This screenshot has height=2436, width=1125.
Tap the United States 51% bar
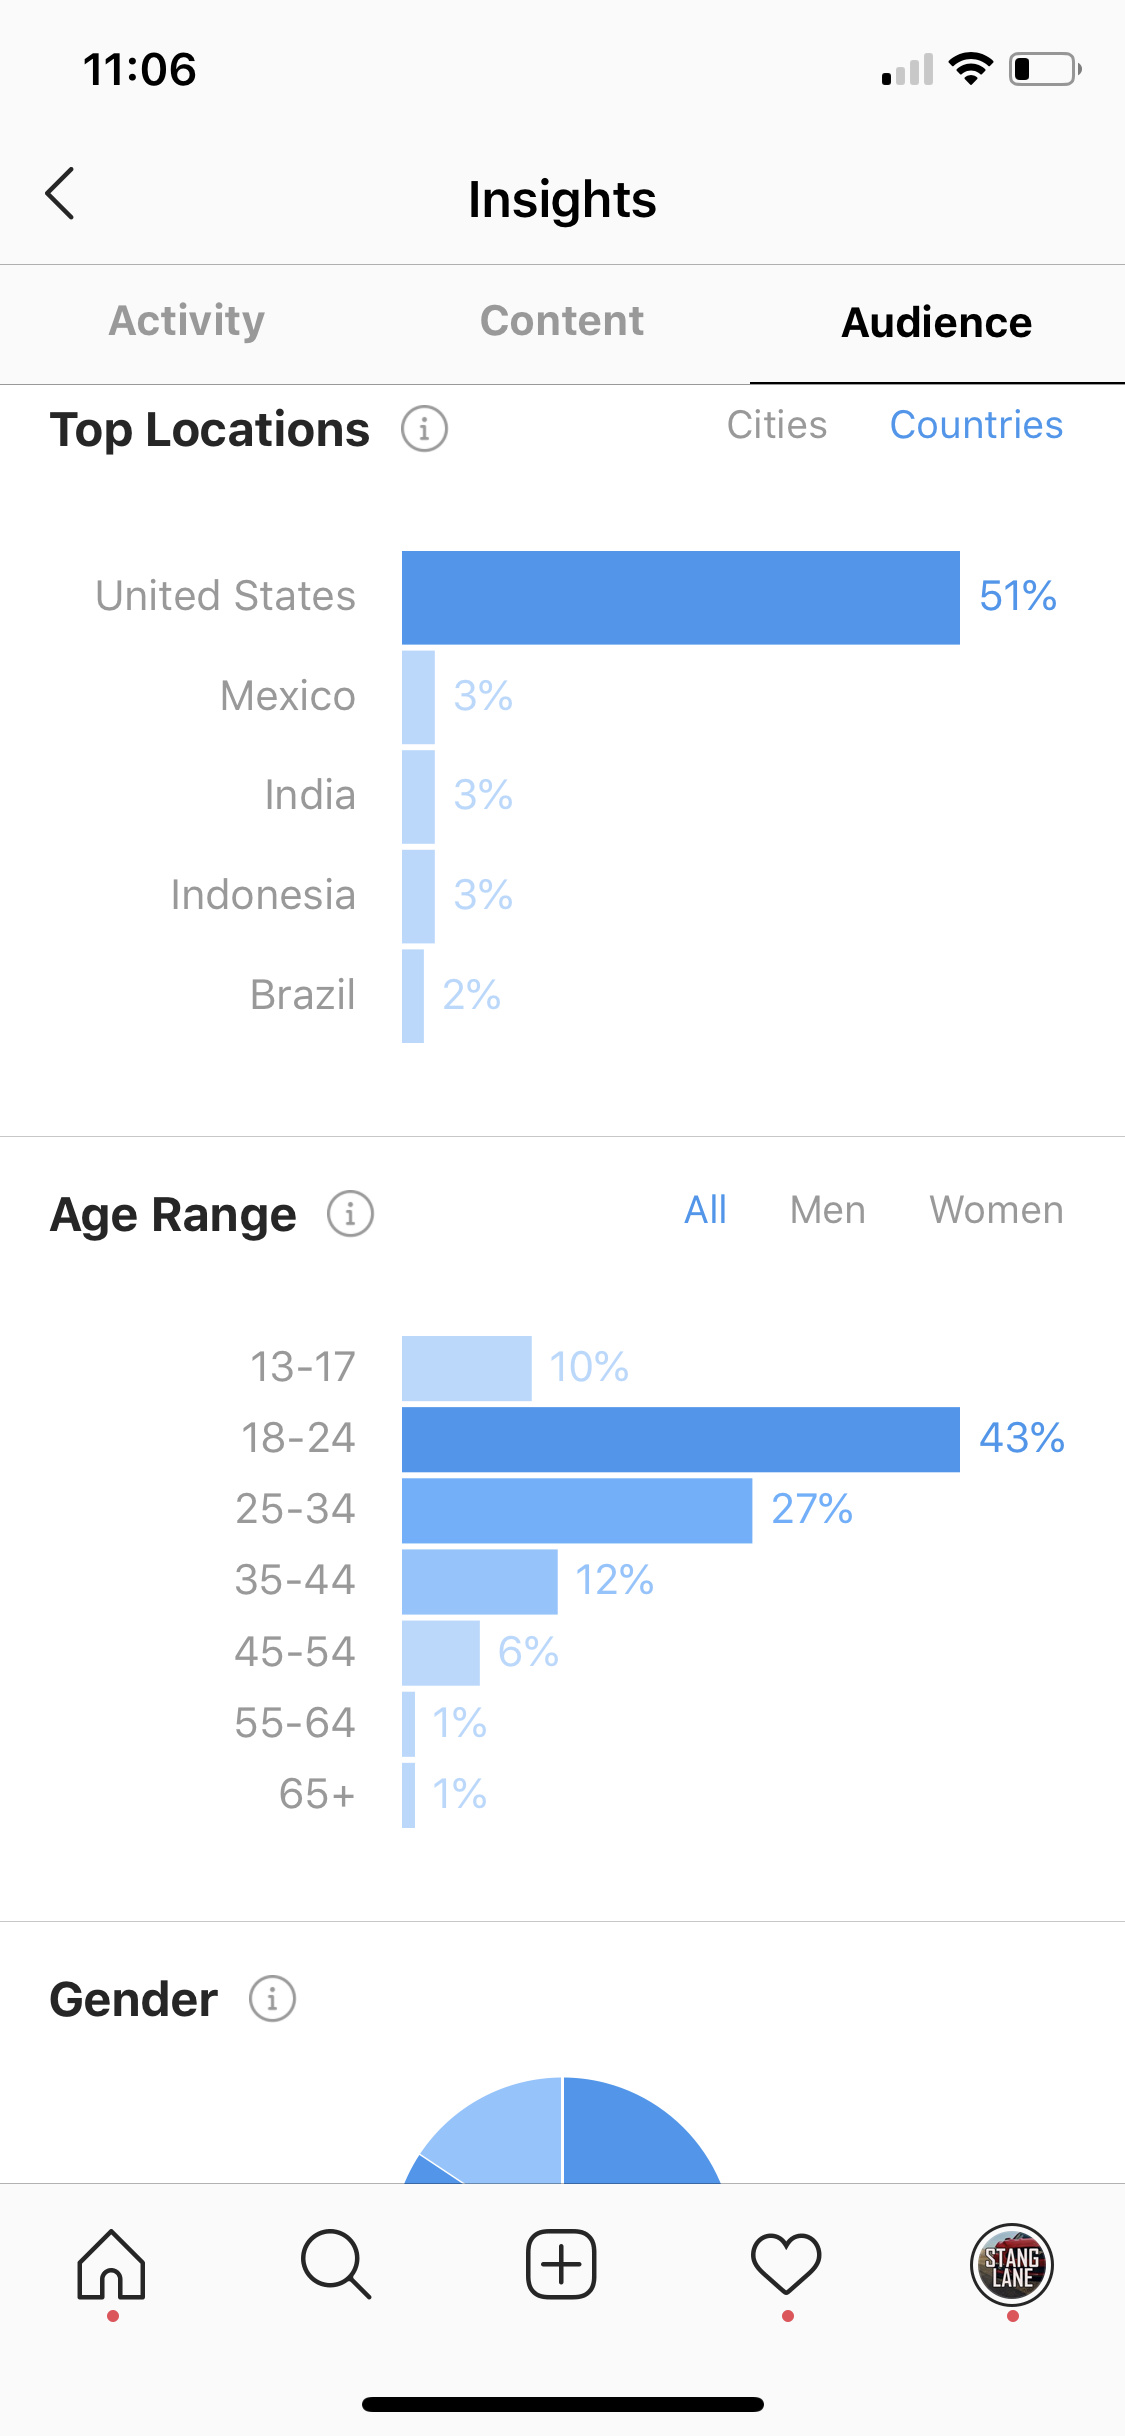pyautogui.click(x=681, y=597)
